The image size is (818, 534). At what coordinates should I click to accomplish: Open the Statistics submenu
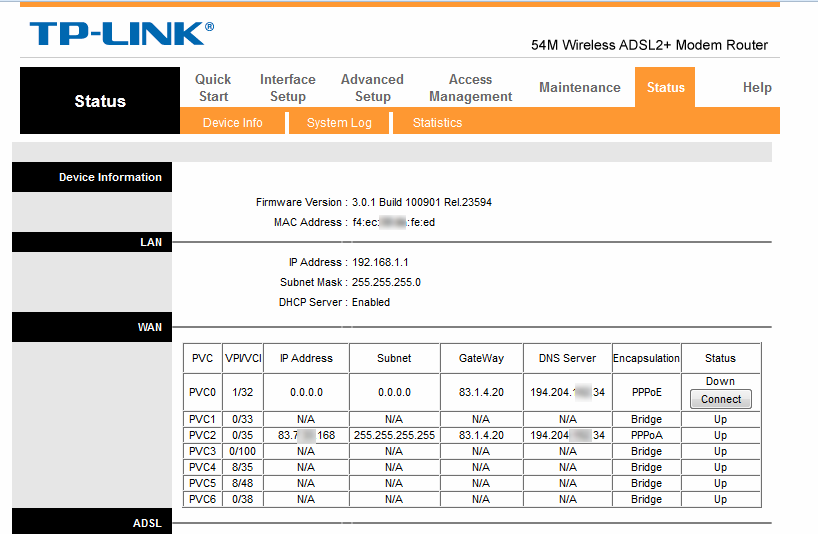(437, 123)
